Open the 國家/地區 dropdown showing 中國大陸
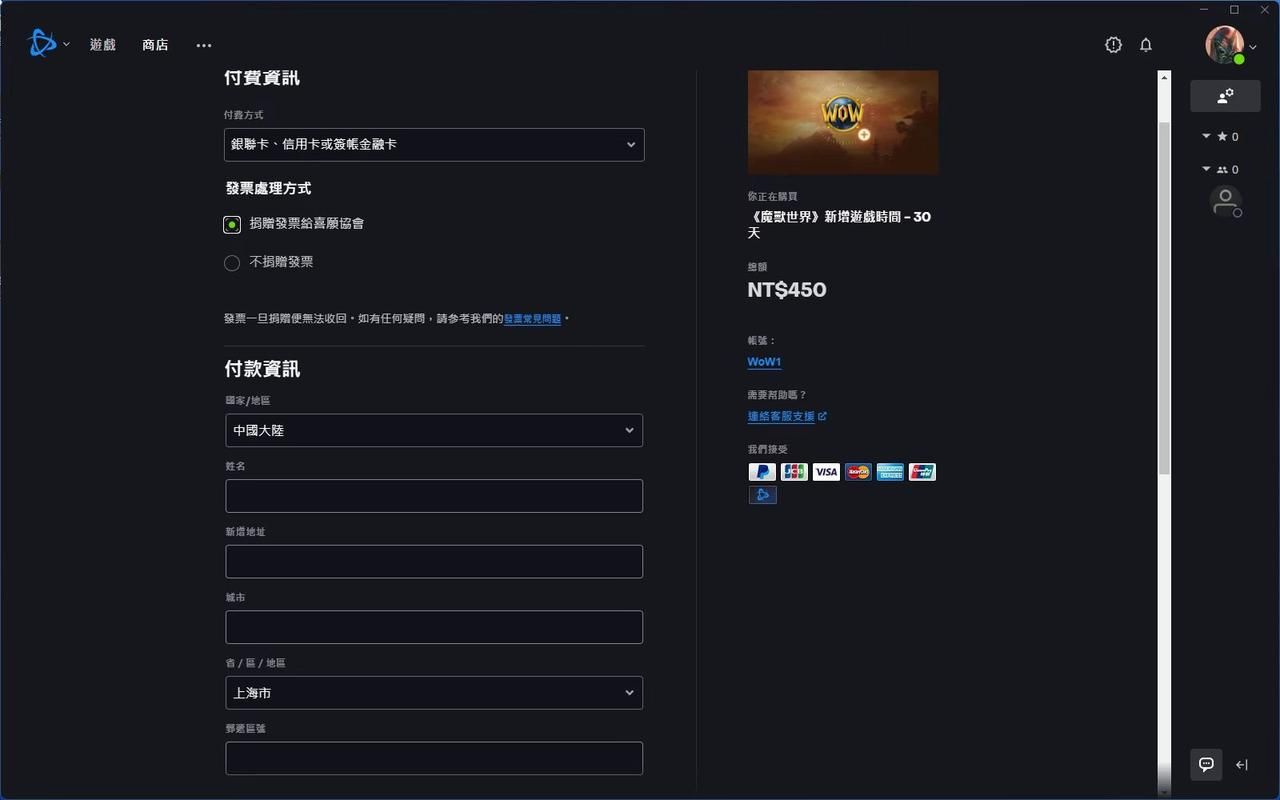 [x=434, y=430]
